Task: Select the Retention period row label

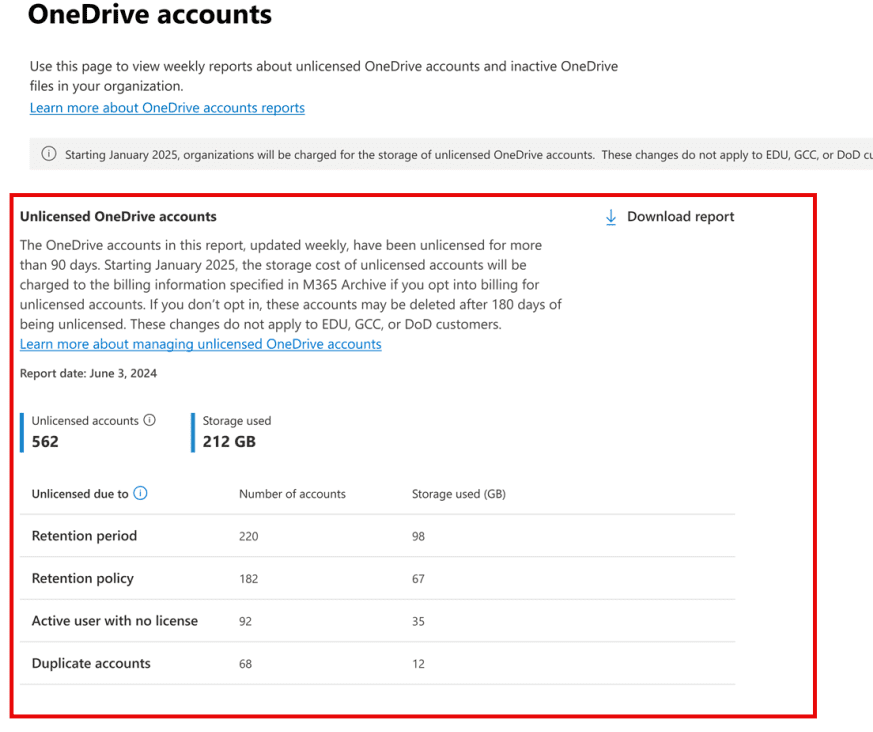Action: 84,536
